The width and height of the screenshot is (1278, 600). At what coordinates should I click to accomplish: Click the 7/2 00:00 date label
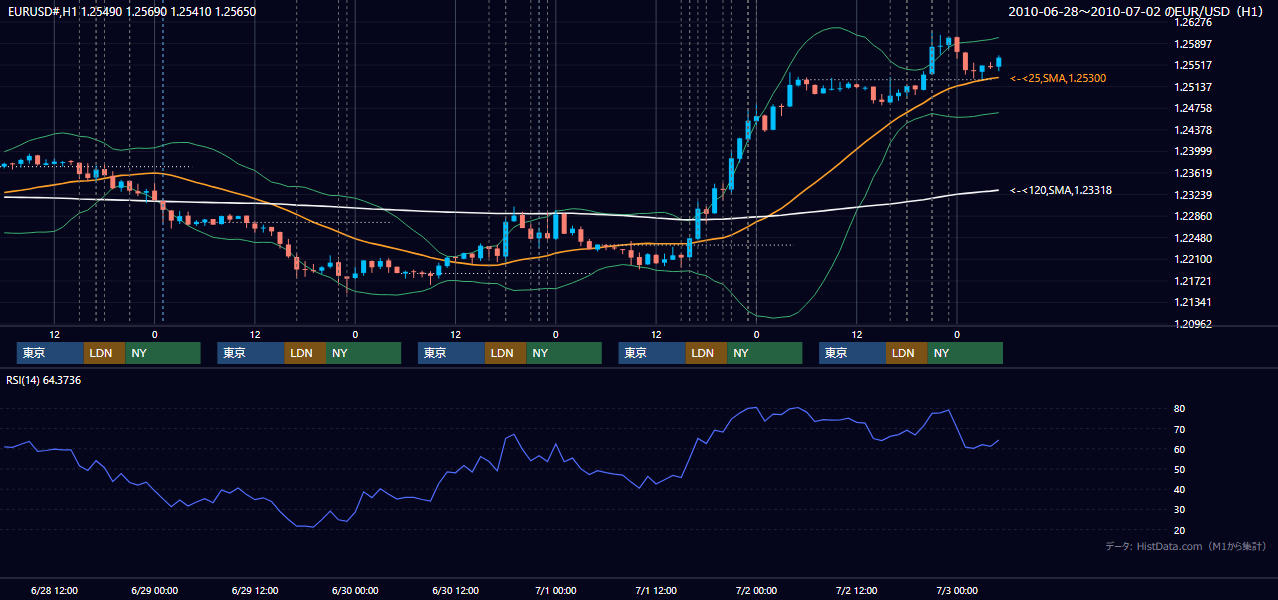756,590
